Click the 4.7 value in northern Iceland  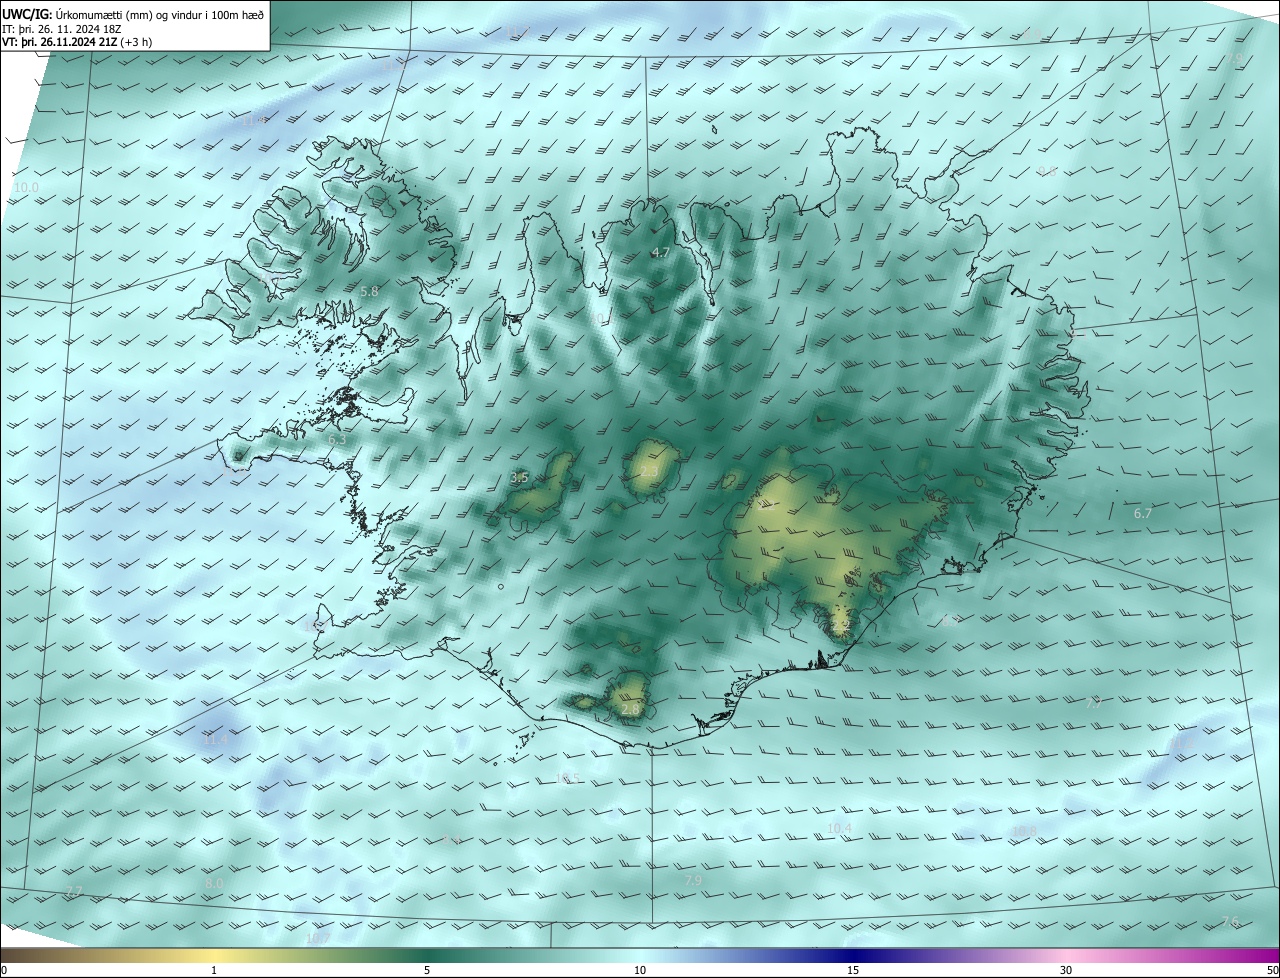click(660, 253)
